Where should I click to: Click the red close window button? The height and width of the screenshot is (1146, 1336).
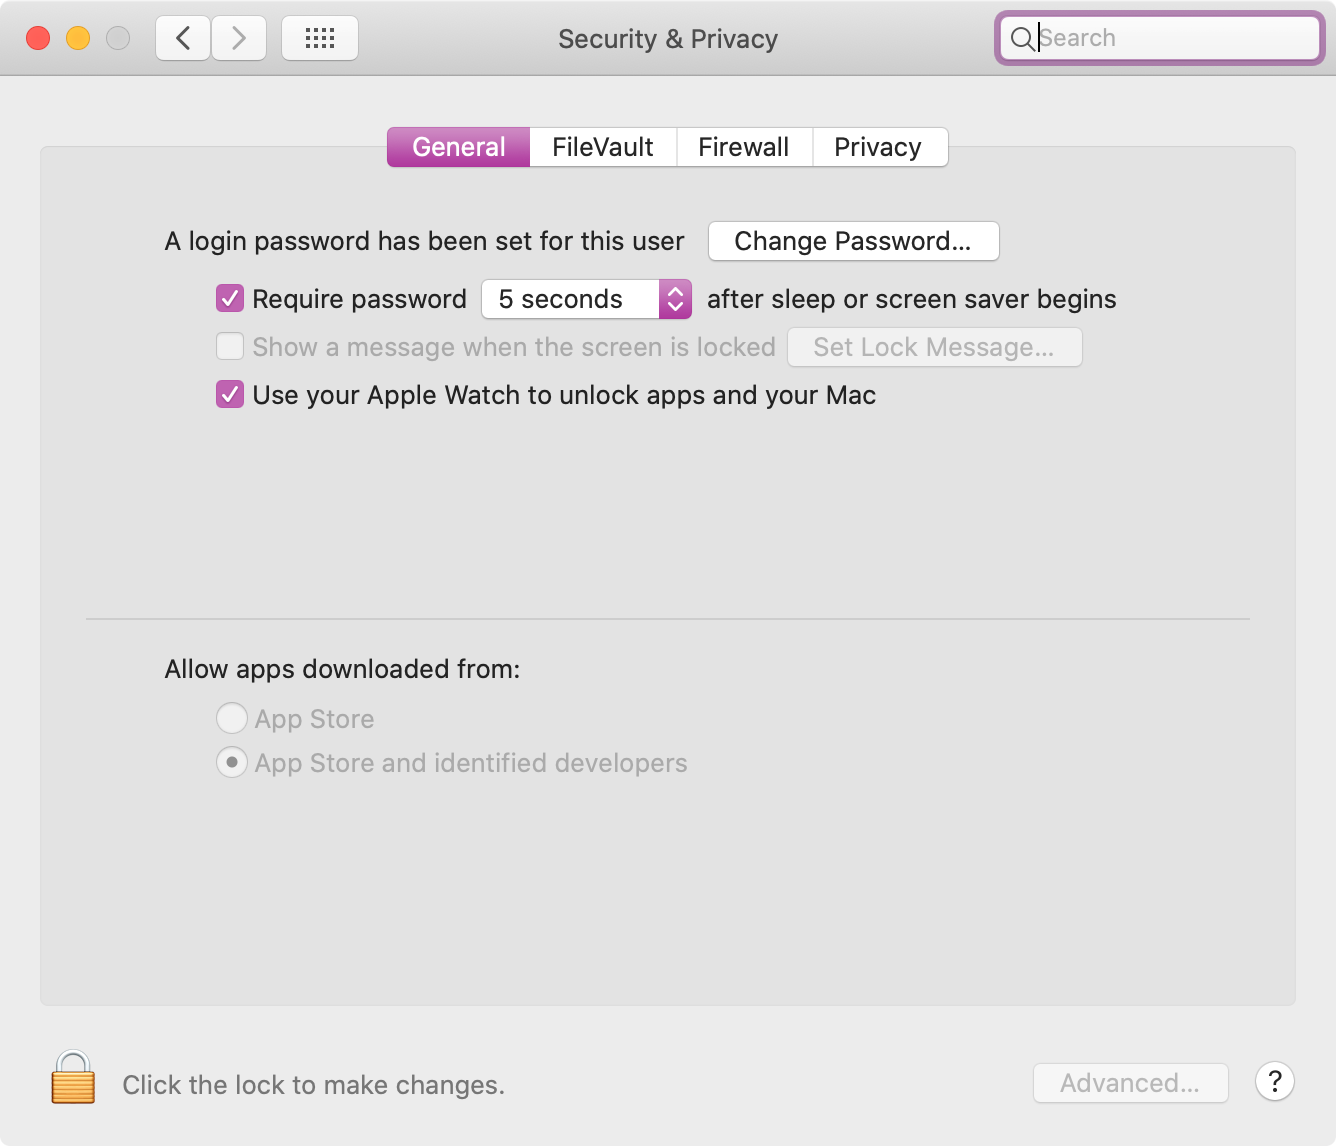[x=38, y=38]
